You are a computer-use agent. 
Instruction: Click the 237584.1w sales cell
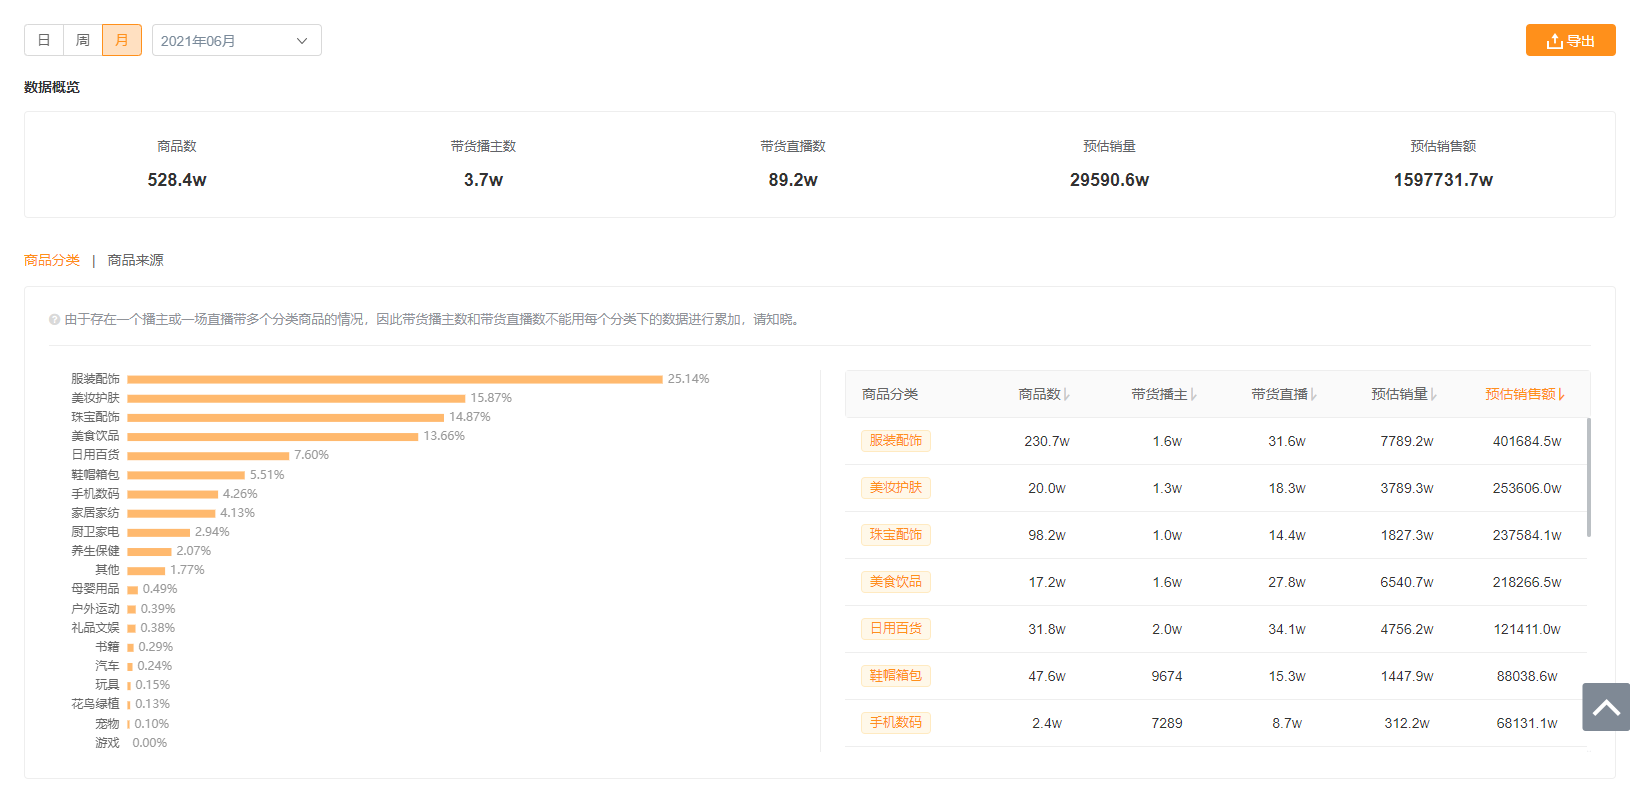click(1527, 535)
